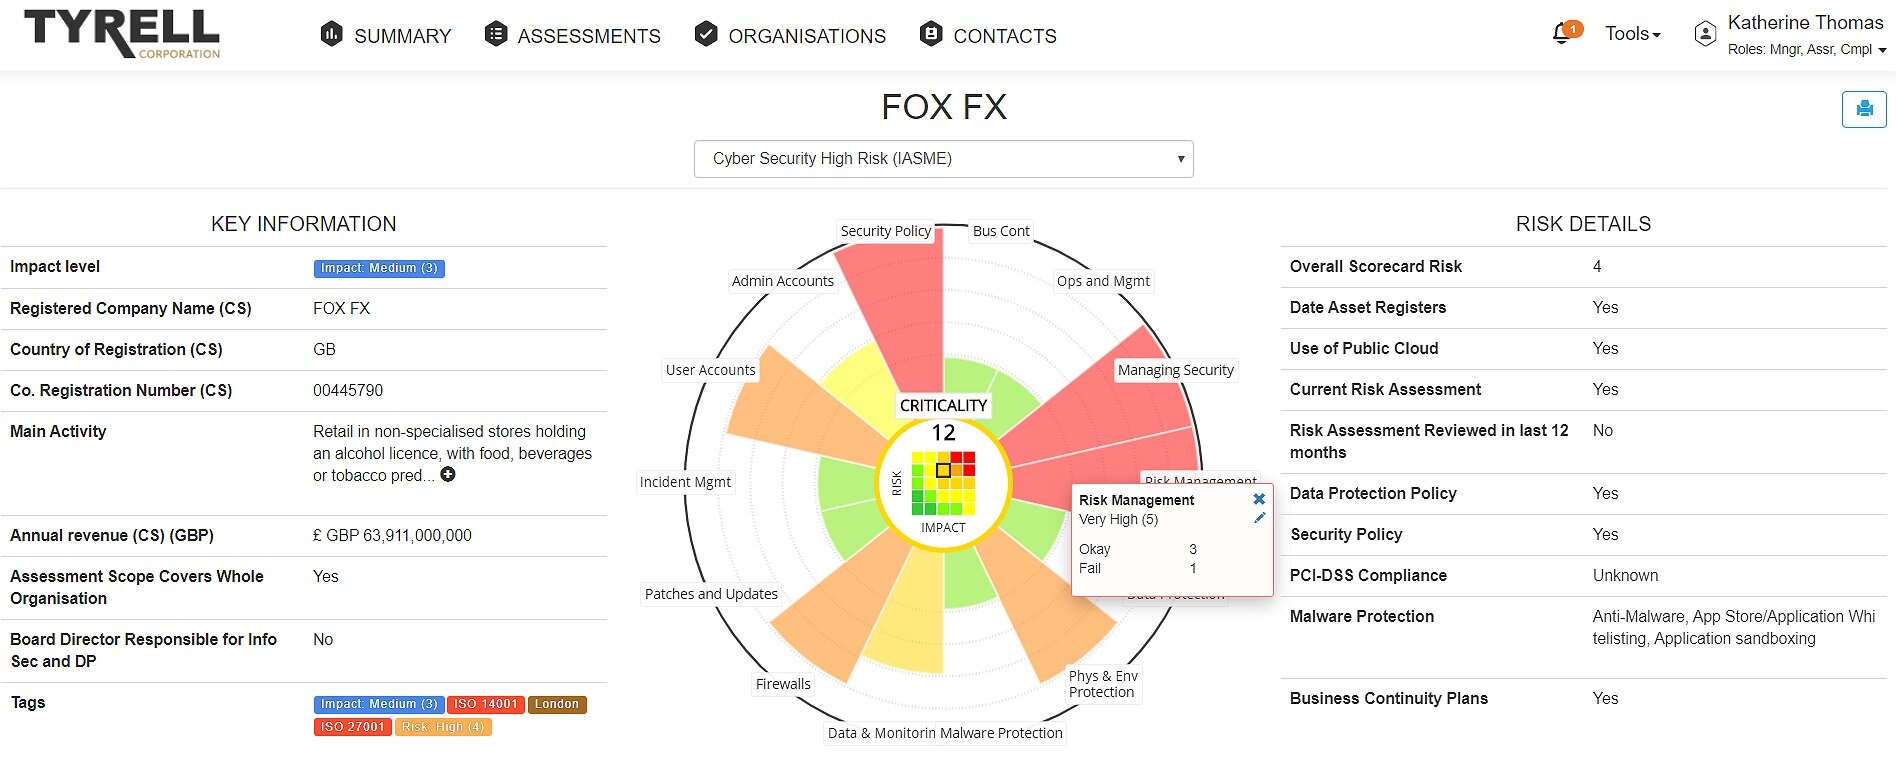The image size is (1896, 760).
Task: Expand the truncated Main Activity text
Action: point(448,475)
